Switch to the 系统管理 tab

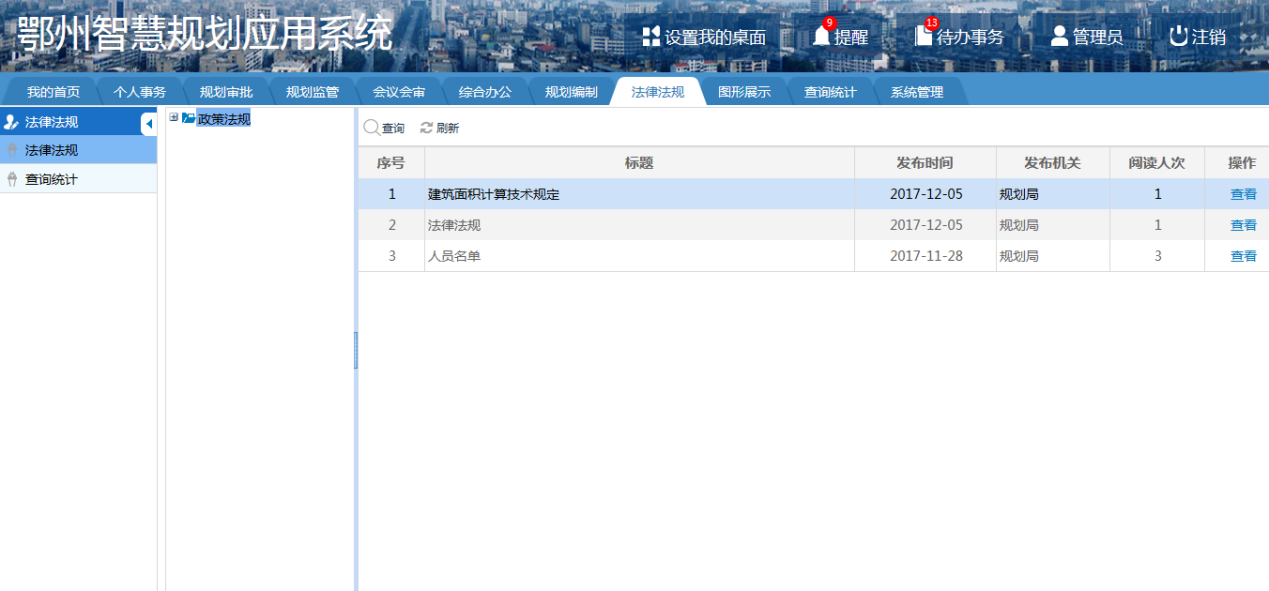pyautogui.click(x=916, y=92)
